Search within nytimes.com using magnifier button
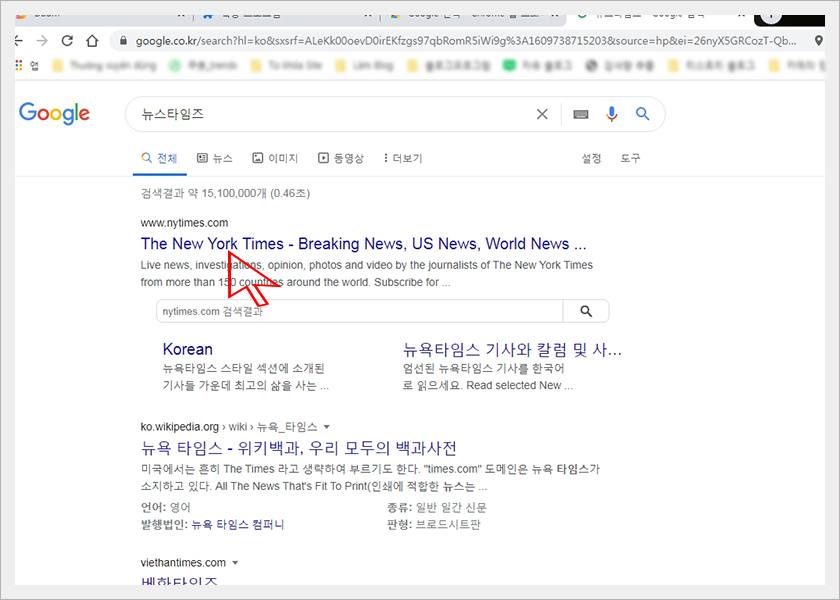This screenshot has height=600, width=840. coord(586,311)
